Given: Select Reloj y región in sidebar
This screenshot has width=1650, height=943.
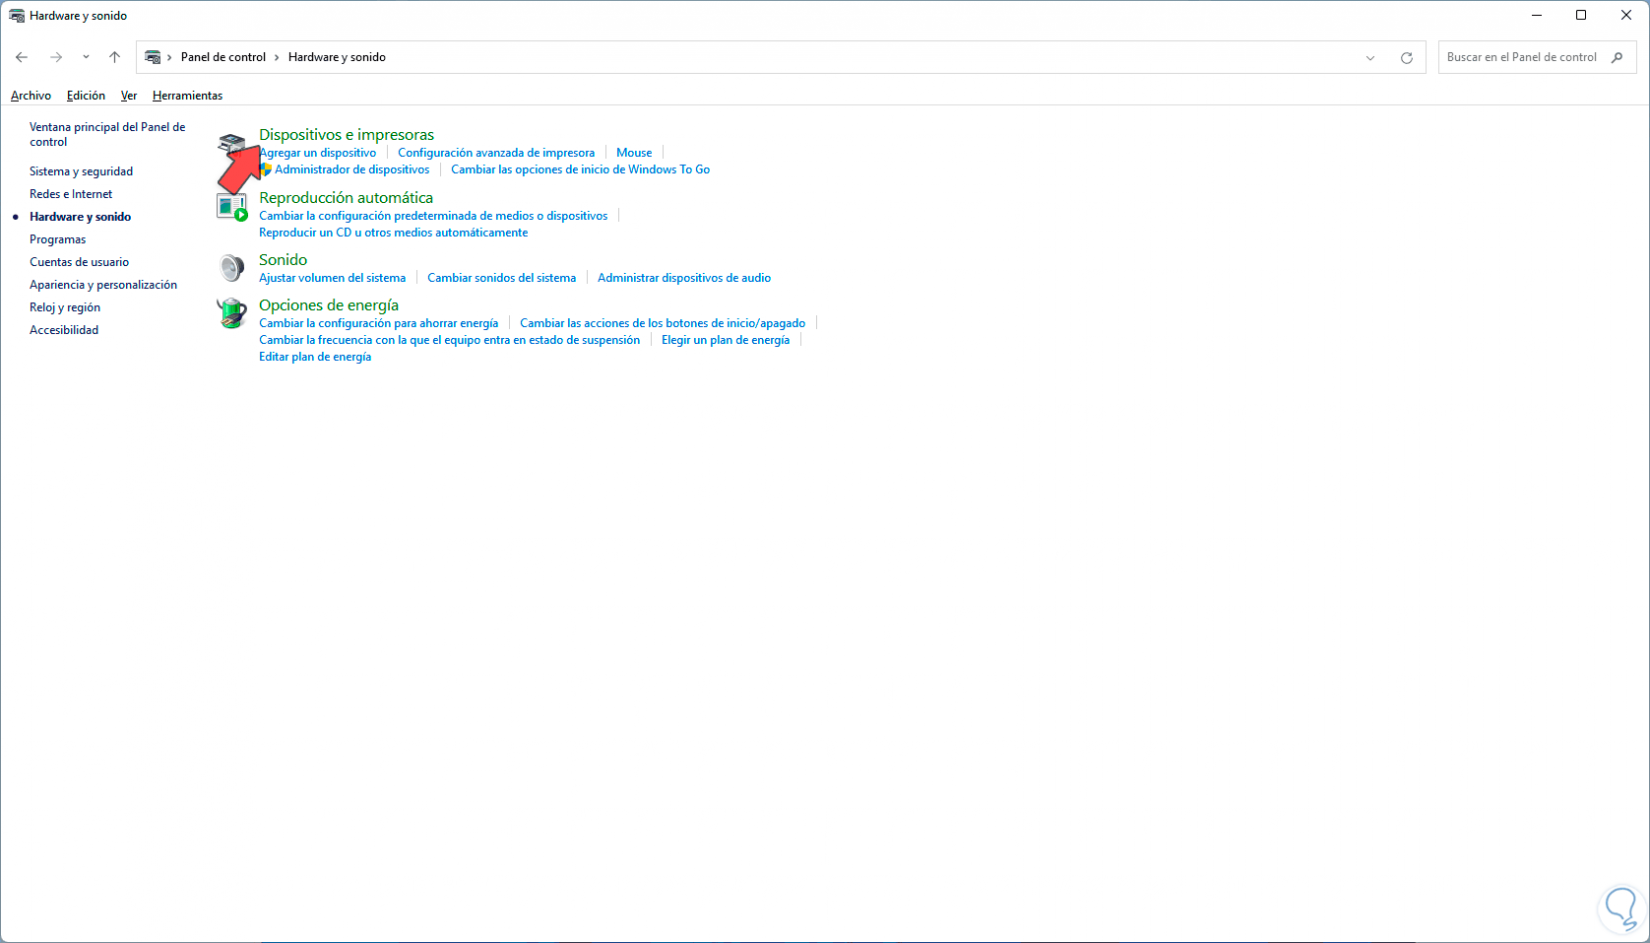Looking at the screenshot, I should pos(65,308).
